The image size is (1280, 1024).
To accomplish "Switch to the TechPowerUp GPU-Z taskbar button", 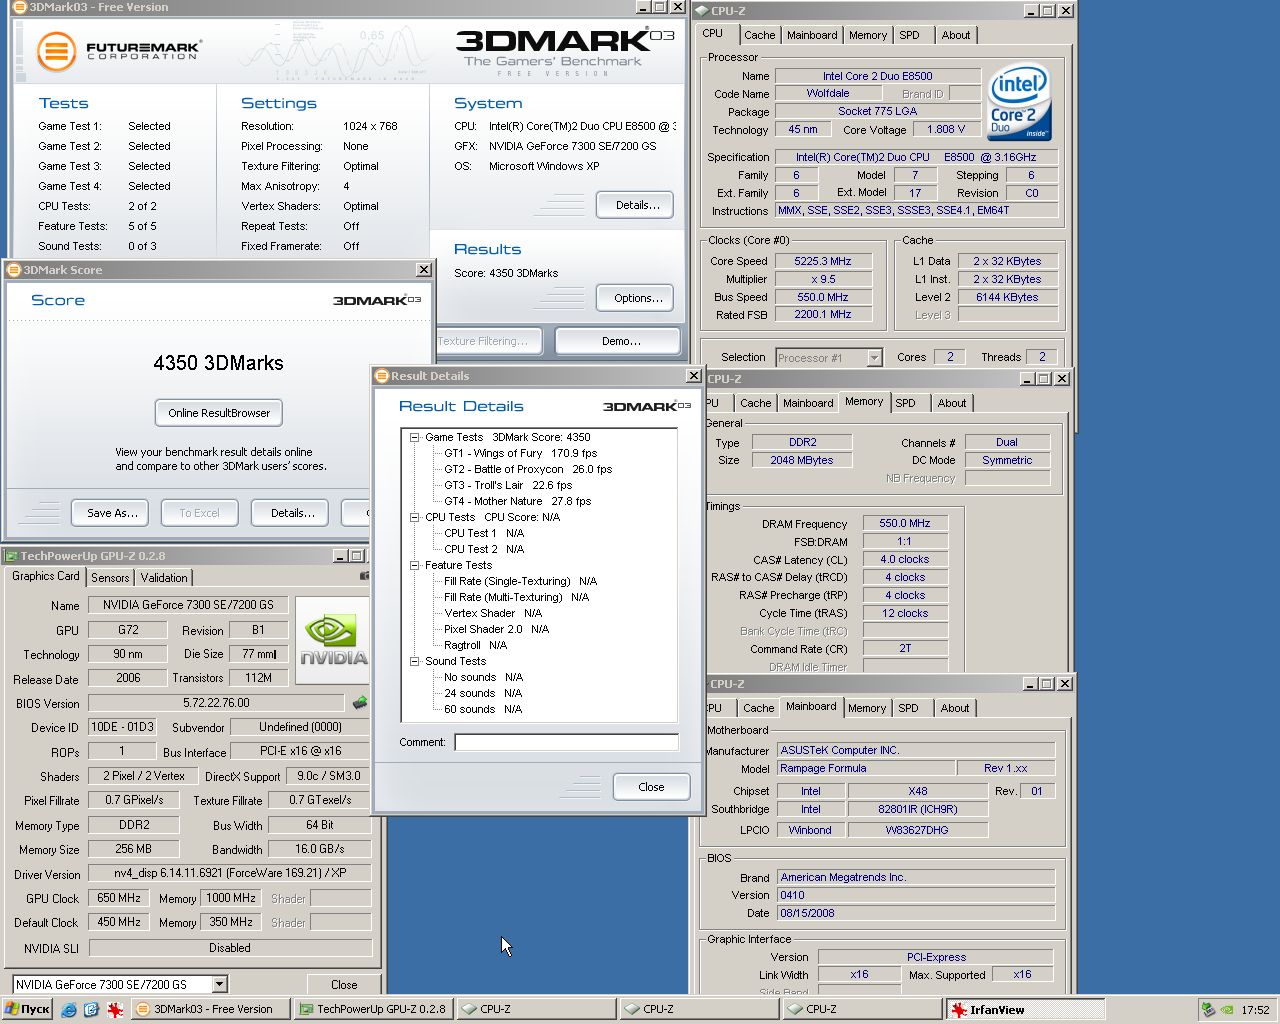I will [374, 1009].
